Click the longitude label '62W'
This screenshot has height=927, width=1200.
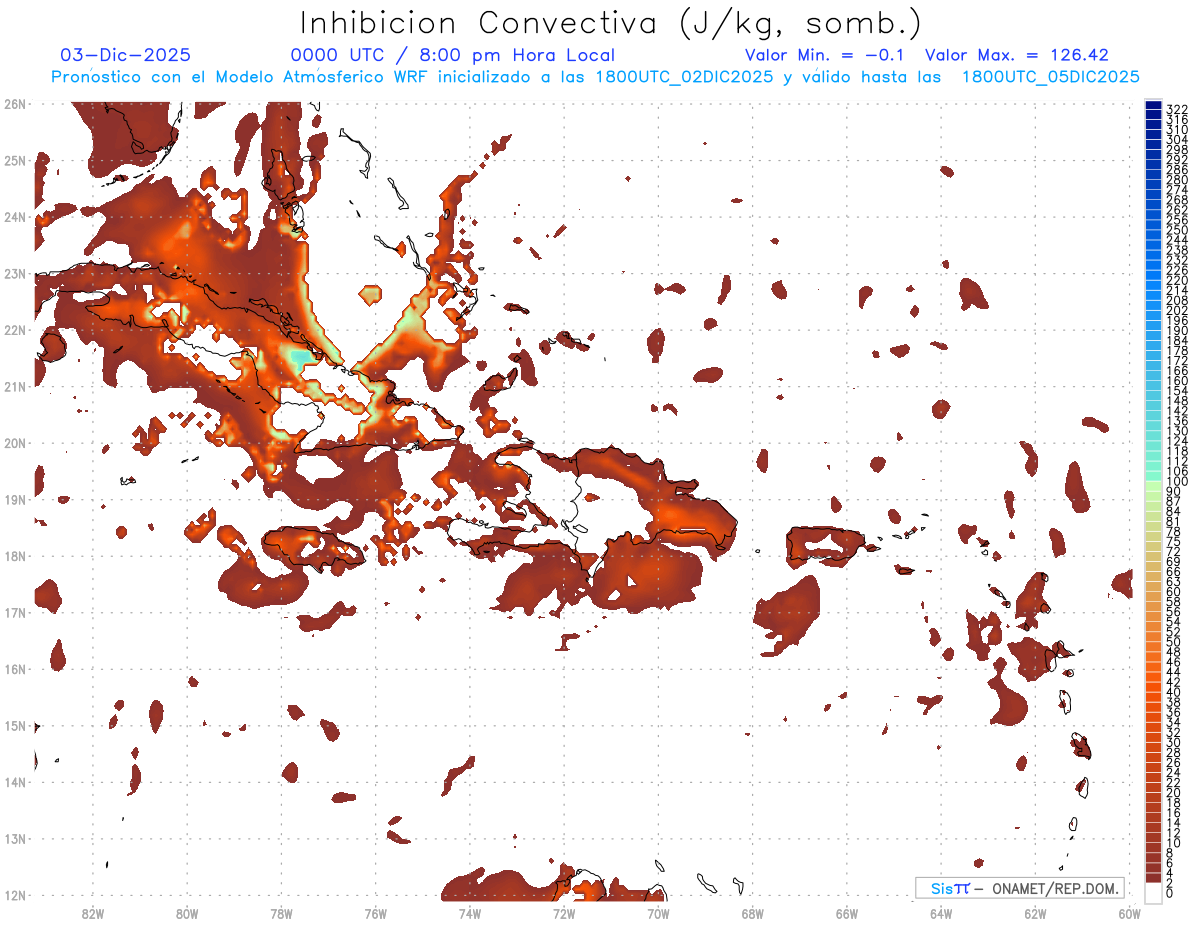coord(1036,913)
